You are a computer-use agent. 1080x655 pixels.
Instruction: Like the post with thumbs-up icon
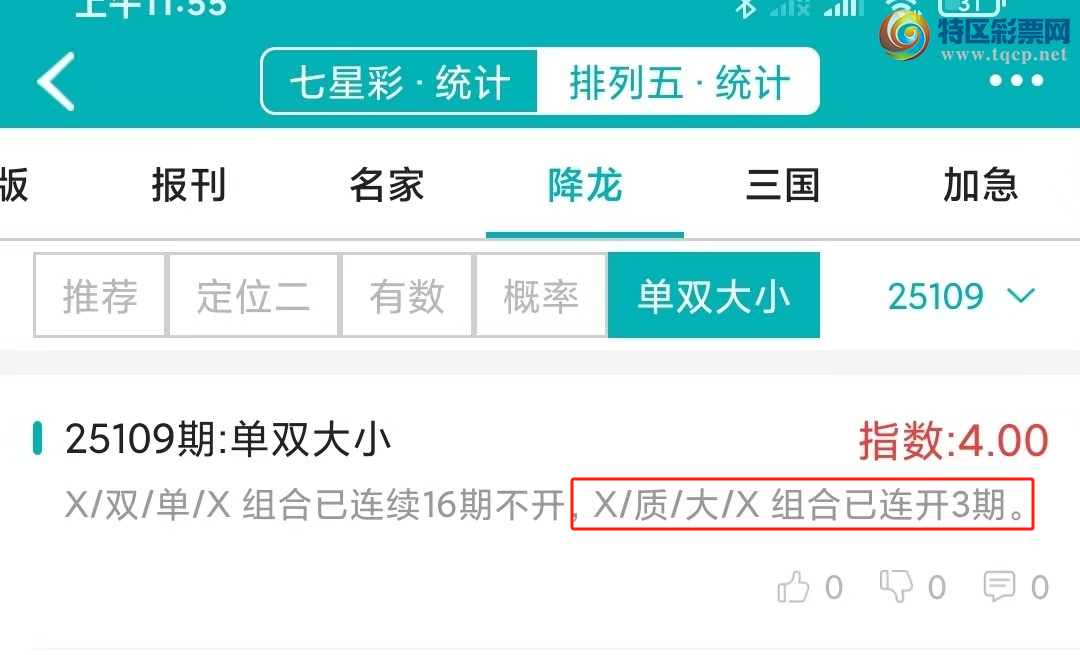(793, 588)
